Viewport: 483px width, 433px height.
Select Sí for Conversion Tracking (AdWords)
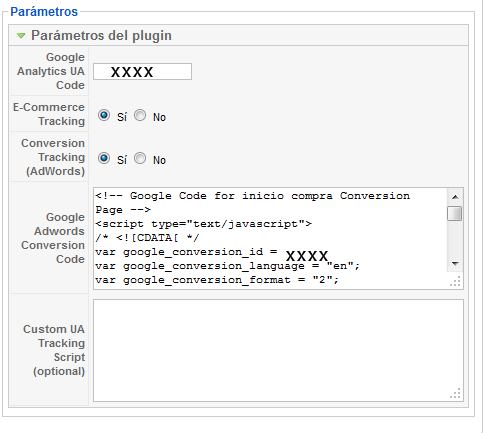point(104,158)
